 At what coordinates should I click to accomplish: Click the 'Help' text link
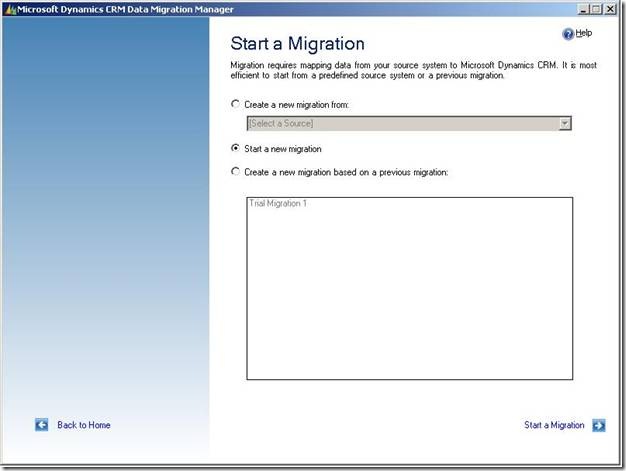(583, 33)
